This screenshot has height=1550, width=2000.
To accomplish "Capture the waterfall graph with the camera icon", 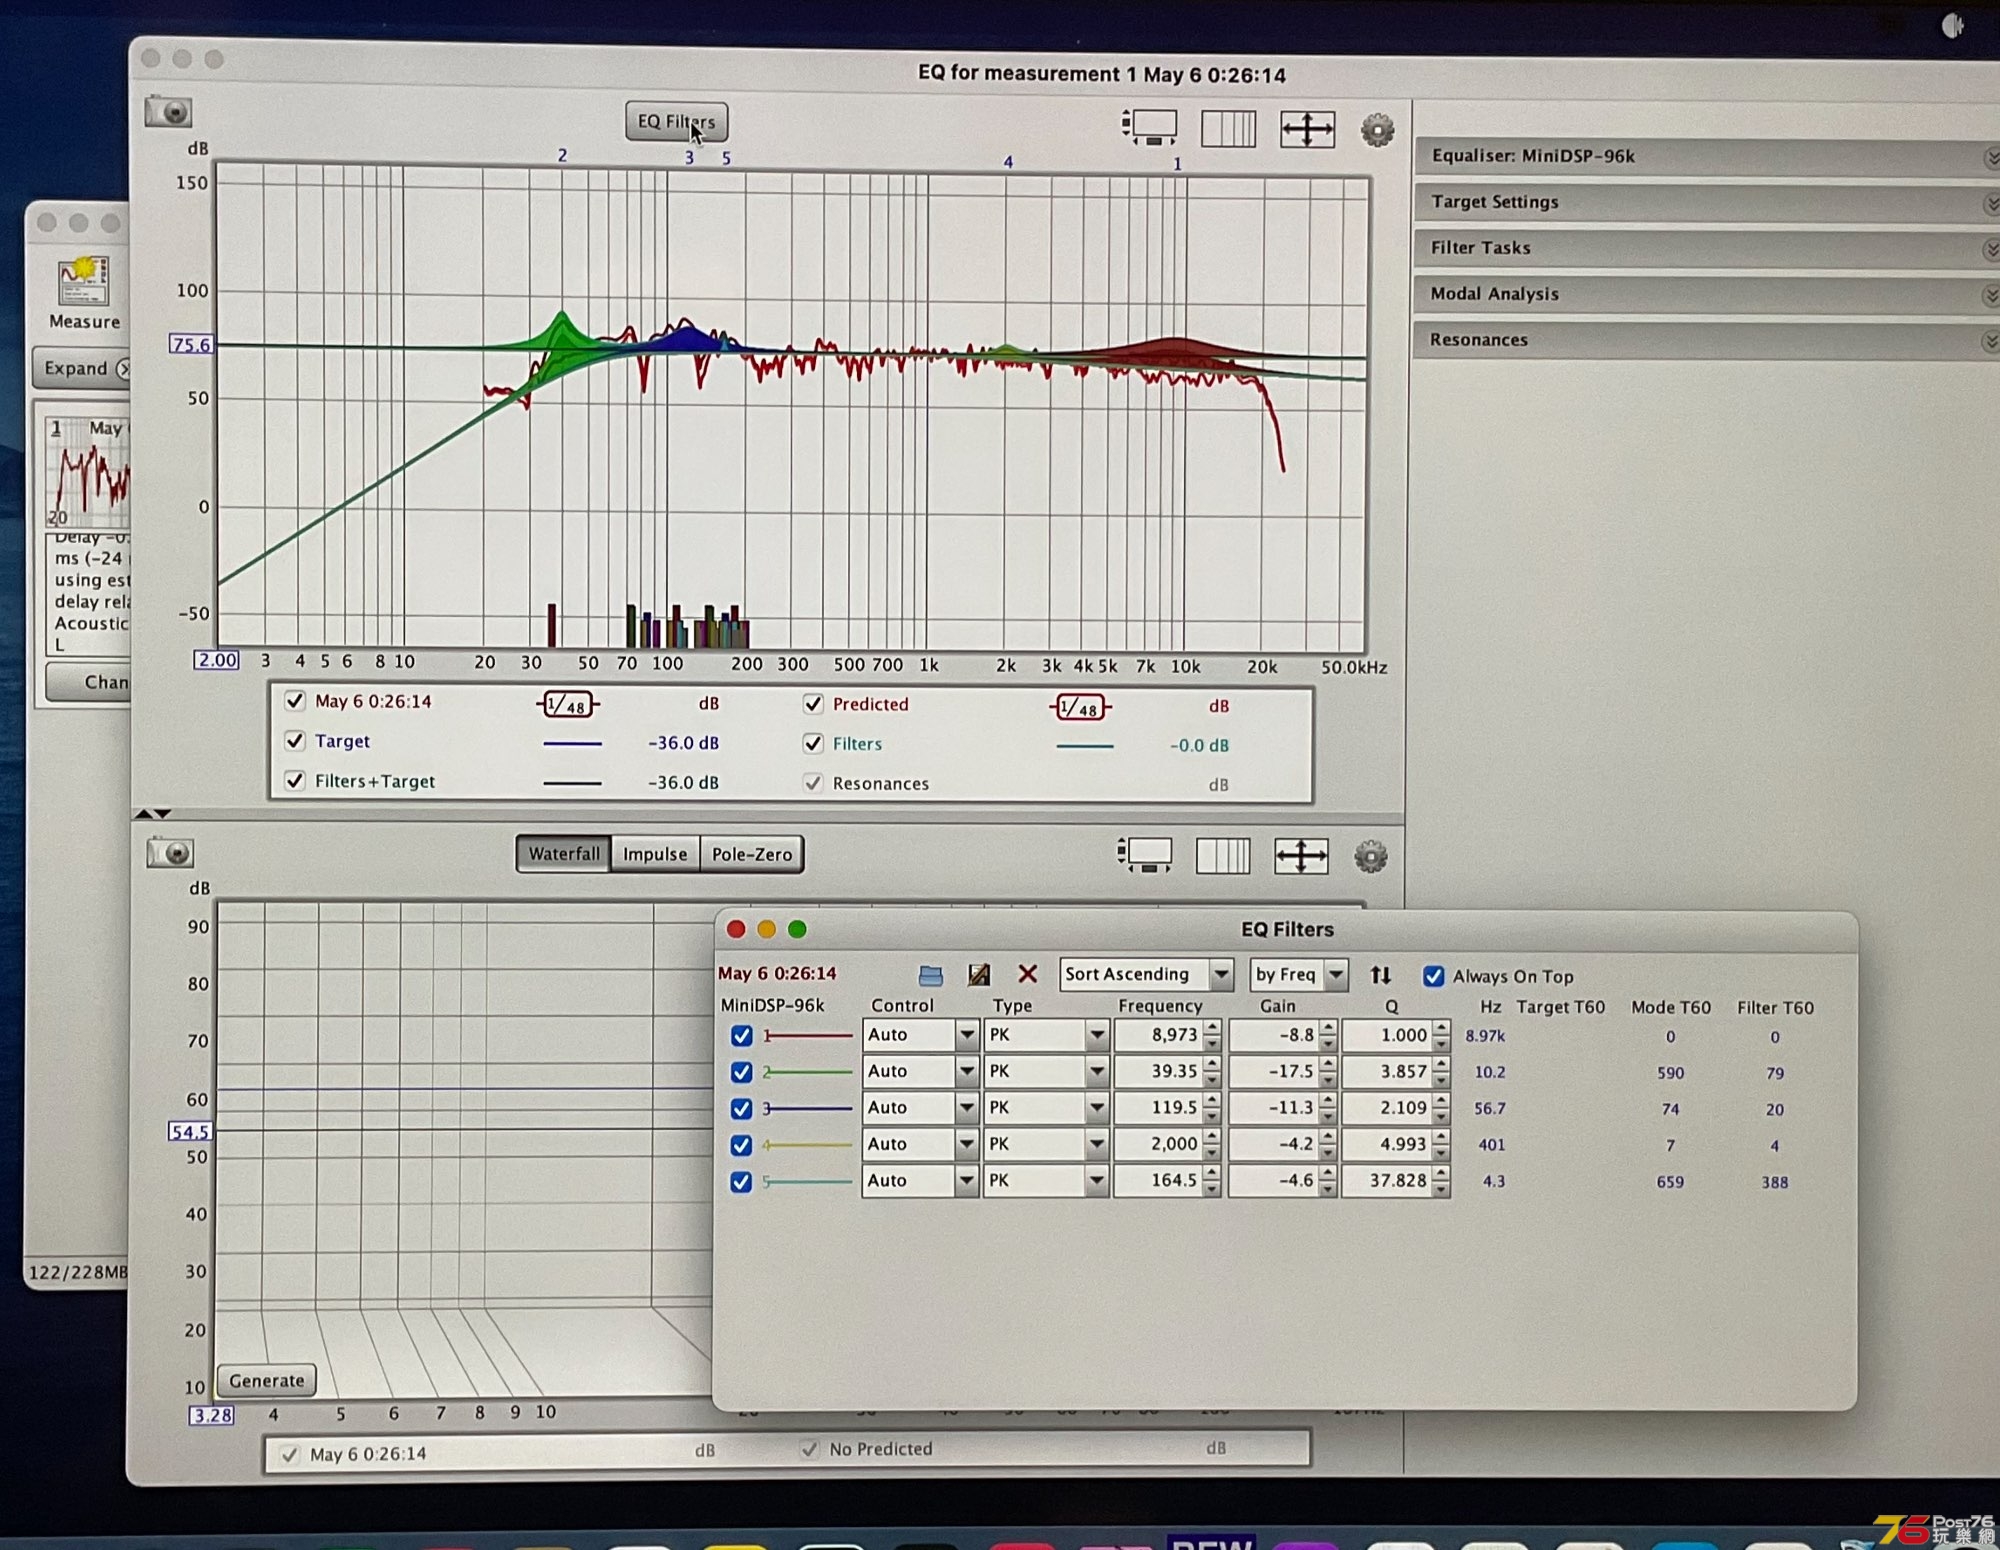I will coord(170,853).
